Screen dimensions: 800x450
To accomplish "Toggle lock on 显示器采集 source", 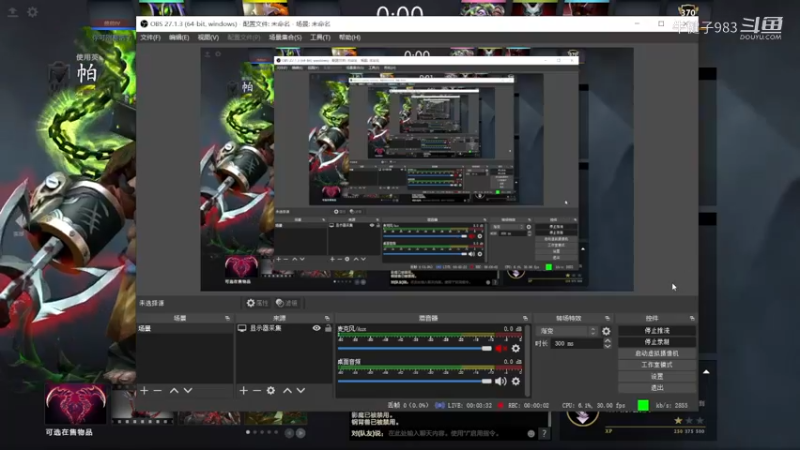I will point(328,328).
